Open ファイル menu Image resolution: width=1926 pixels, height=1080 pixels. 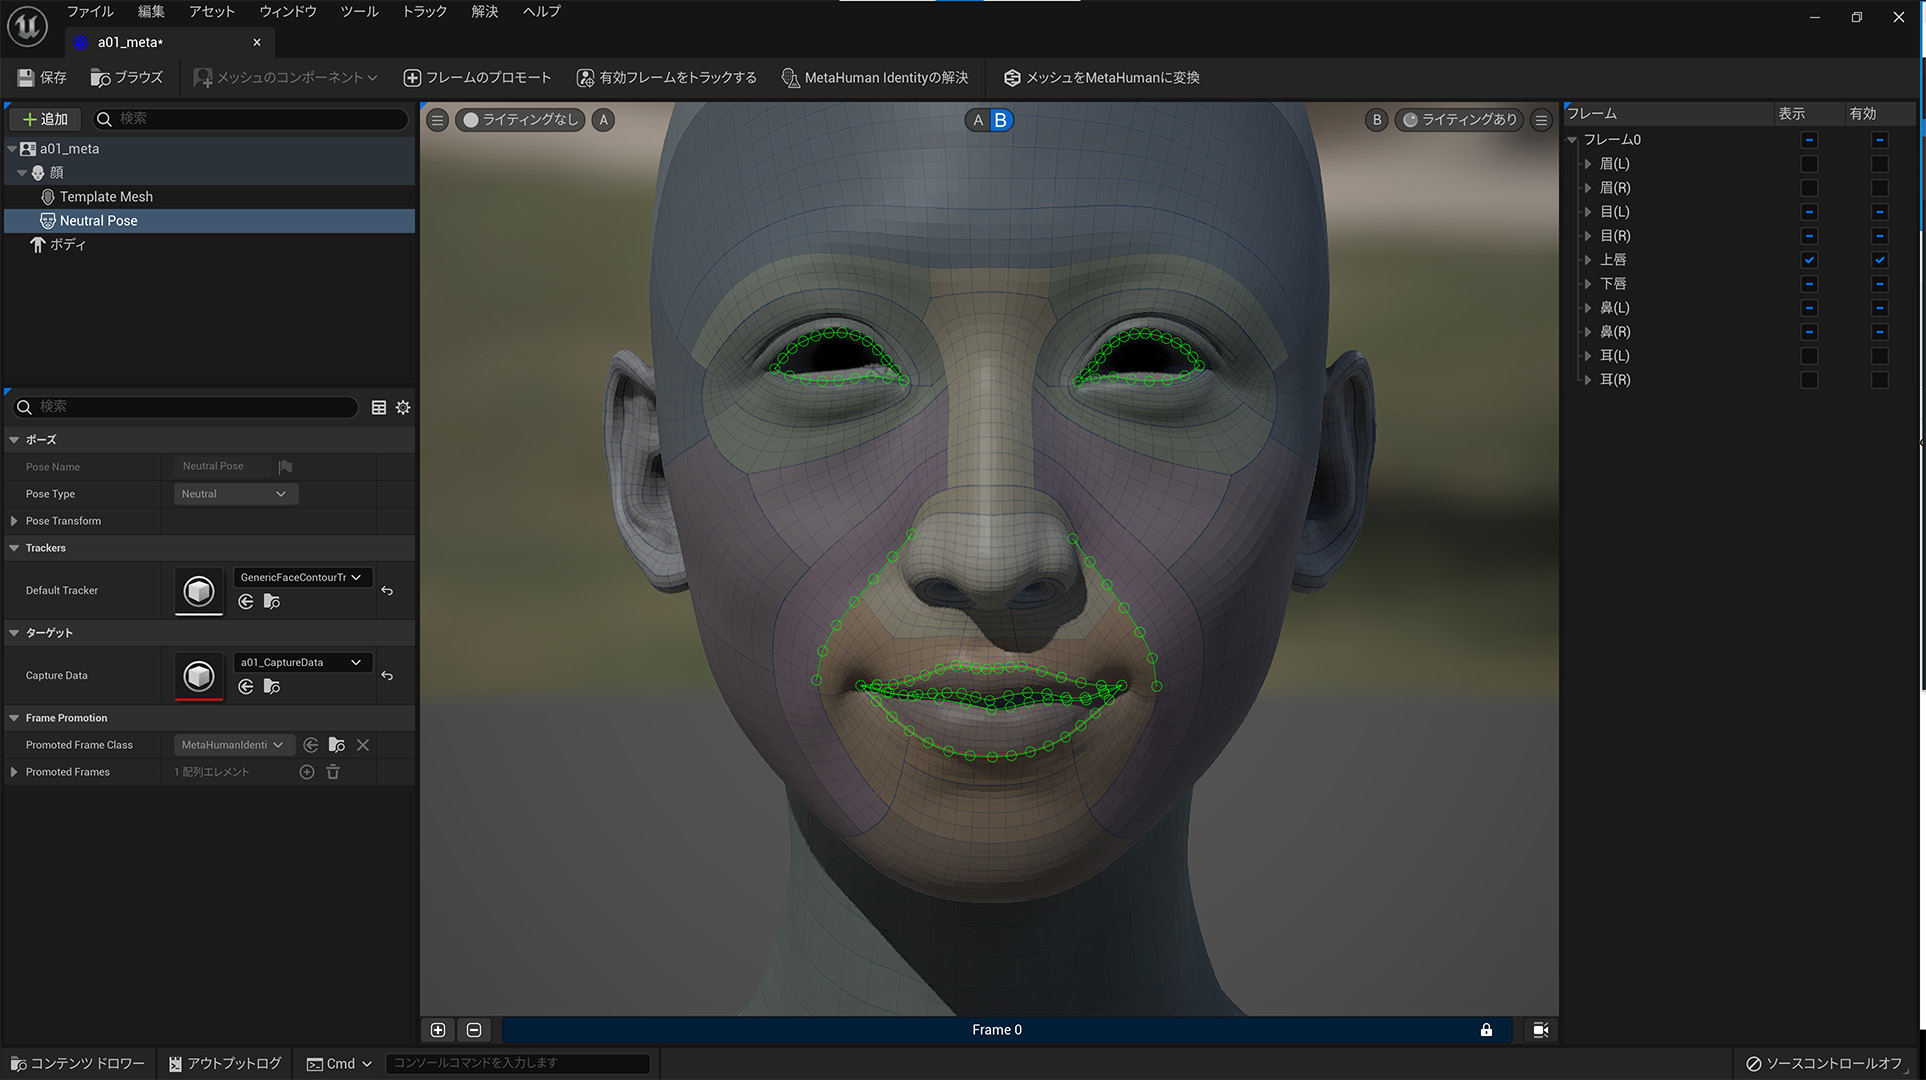click(90, 11)
